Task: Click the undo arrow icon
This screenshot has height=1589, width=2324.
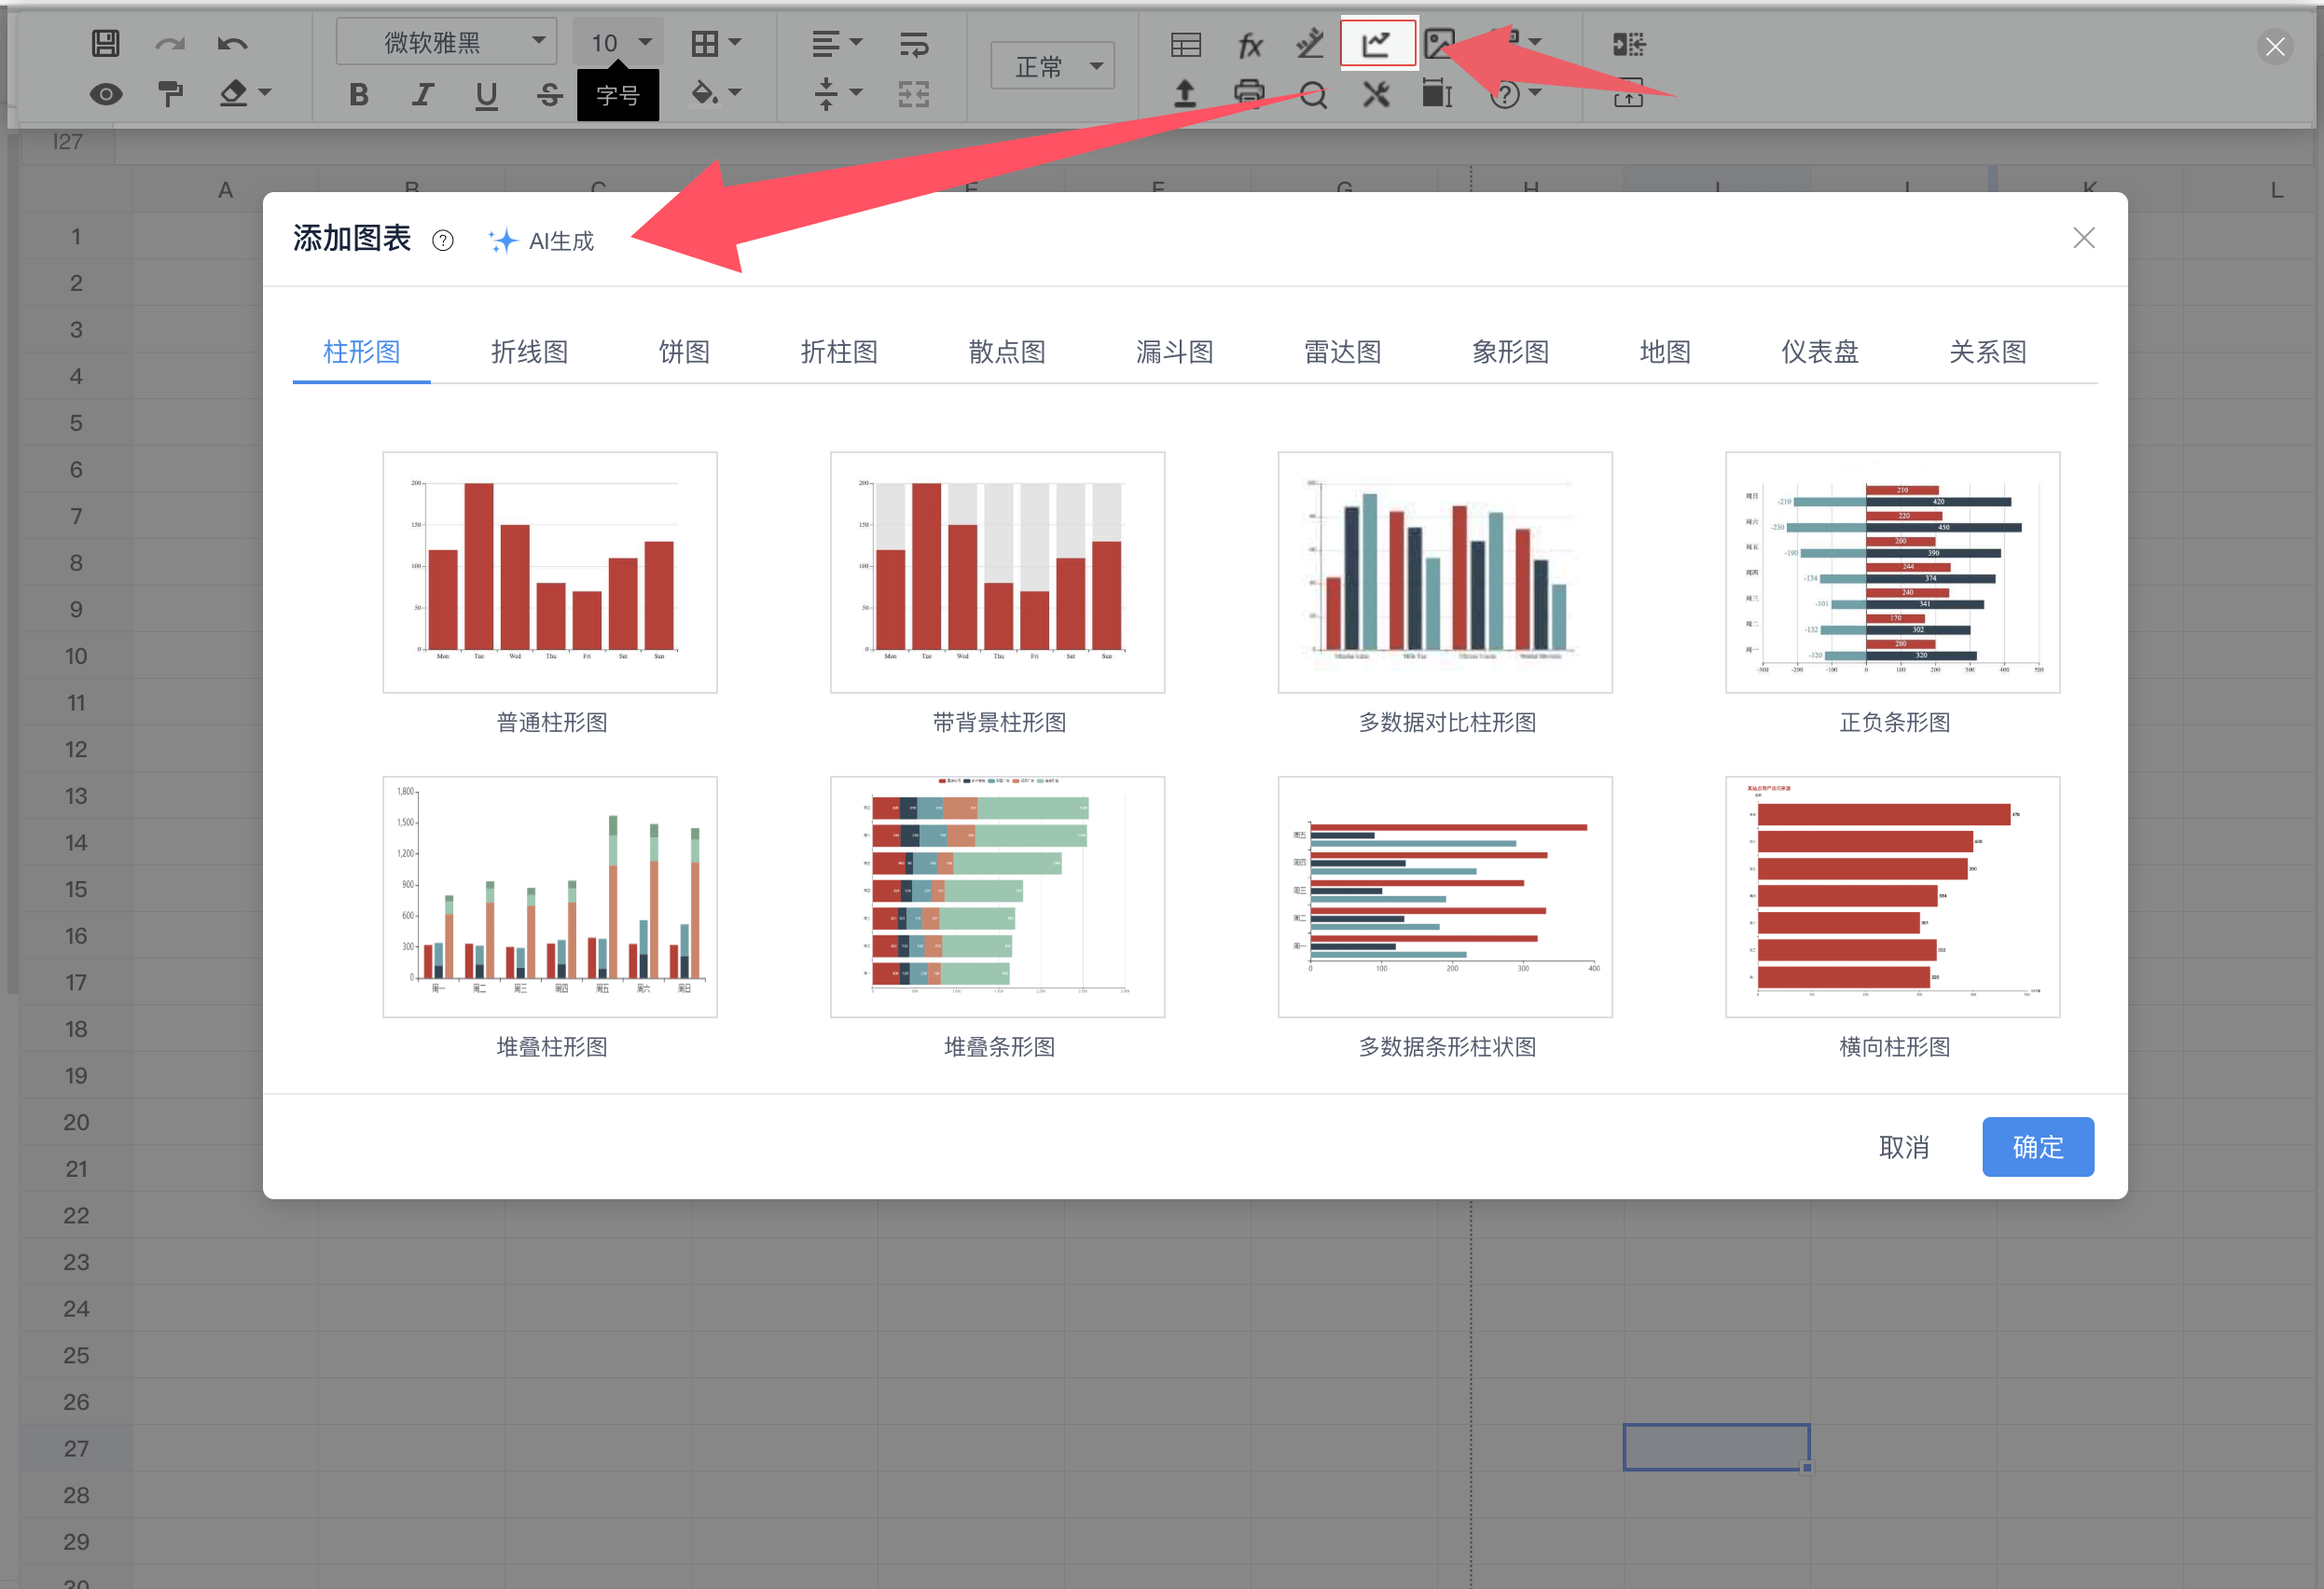Action: tap(232, 43)
